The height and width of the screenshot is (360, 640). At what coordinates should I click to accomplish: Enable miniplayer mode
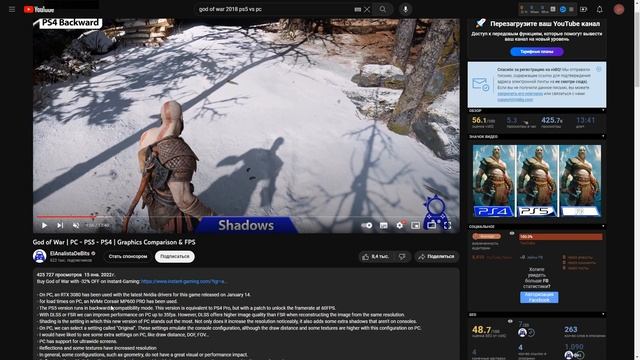(x=416, y=225)
